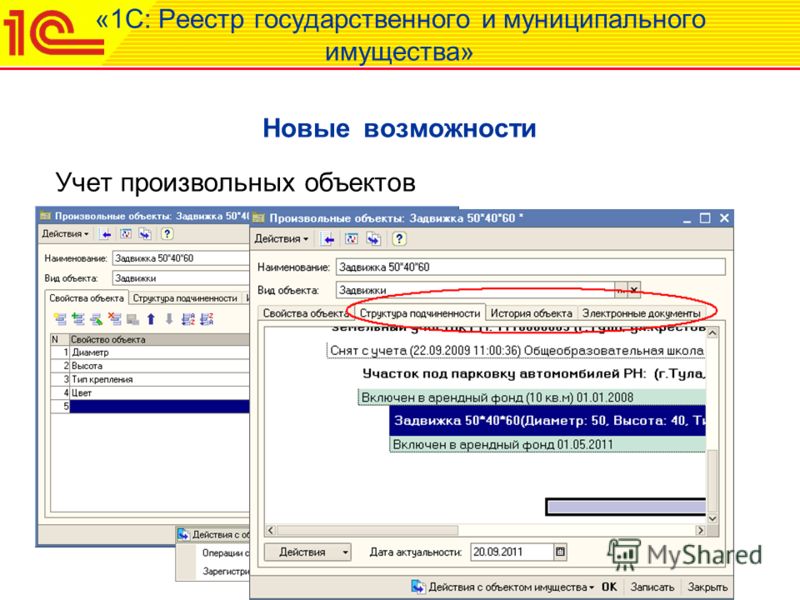Screen dimensions: 800x600
Task: Open calendar picker next to Дата актуальности
Action: coord(560,552)
